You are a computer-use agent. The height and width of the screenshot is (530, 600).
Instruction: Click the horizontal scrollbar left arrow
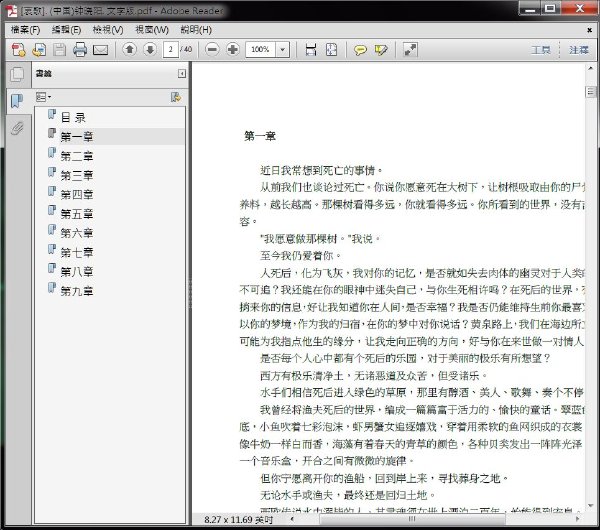tap(292, 519)
